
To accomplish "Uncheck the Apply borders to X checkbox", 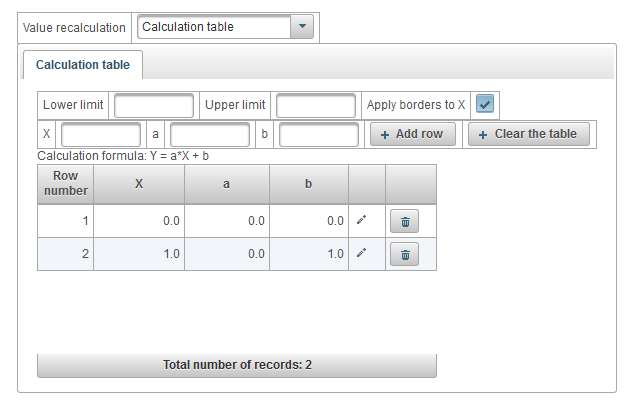I will click(485, 105).
